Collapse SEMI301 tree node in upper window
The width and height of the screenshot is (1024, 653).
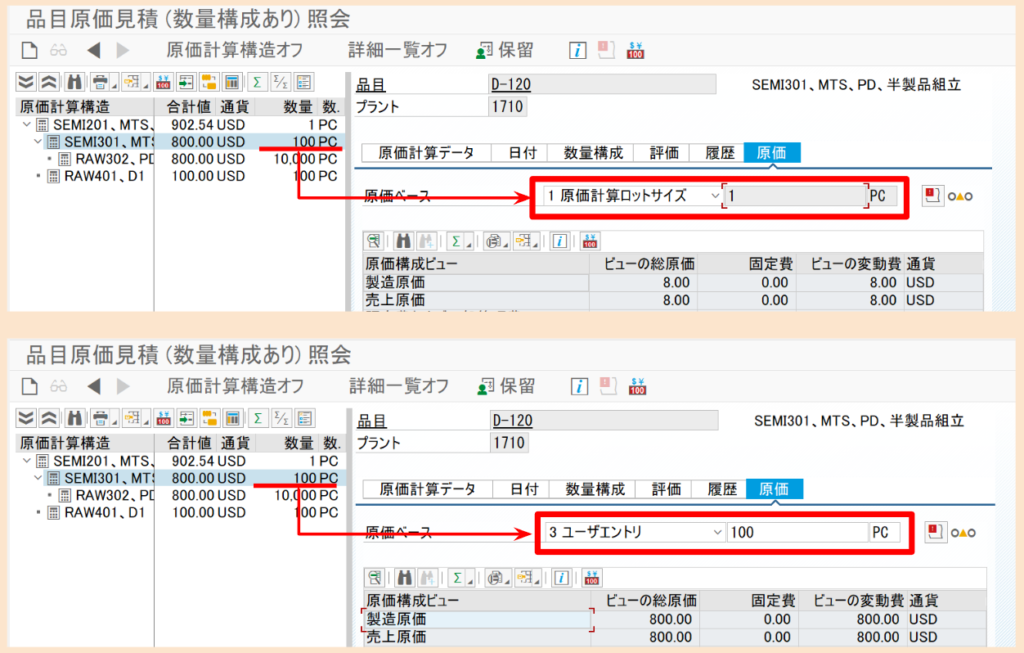[37, 142]
